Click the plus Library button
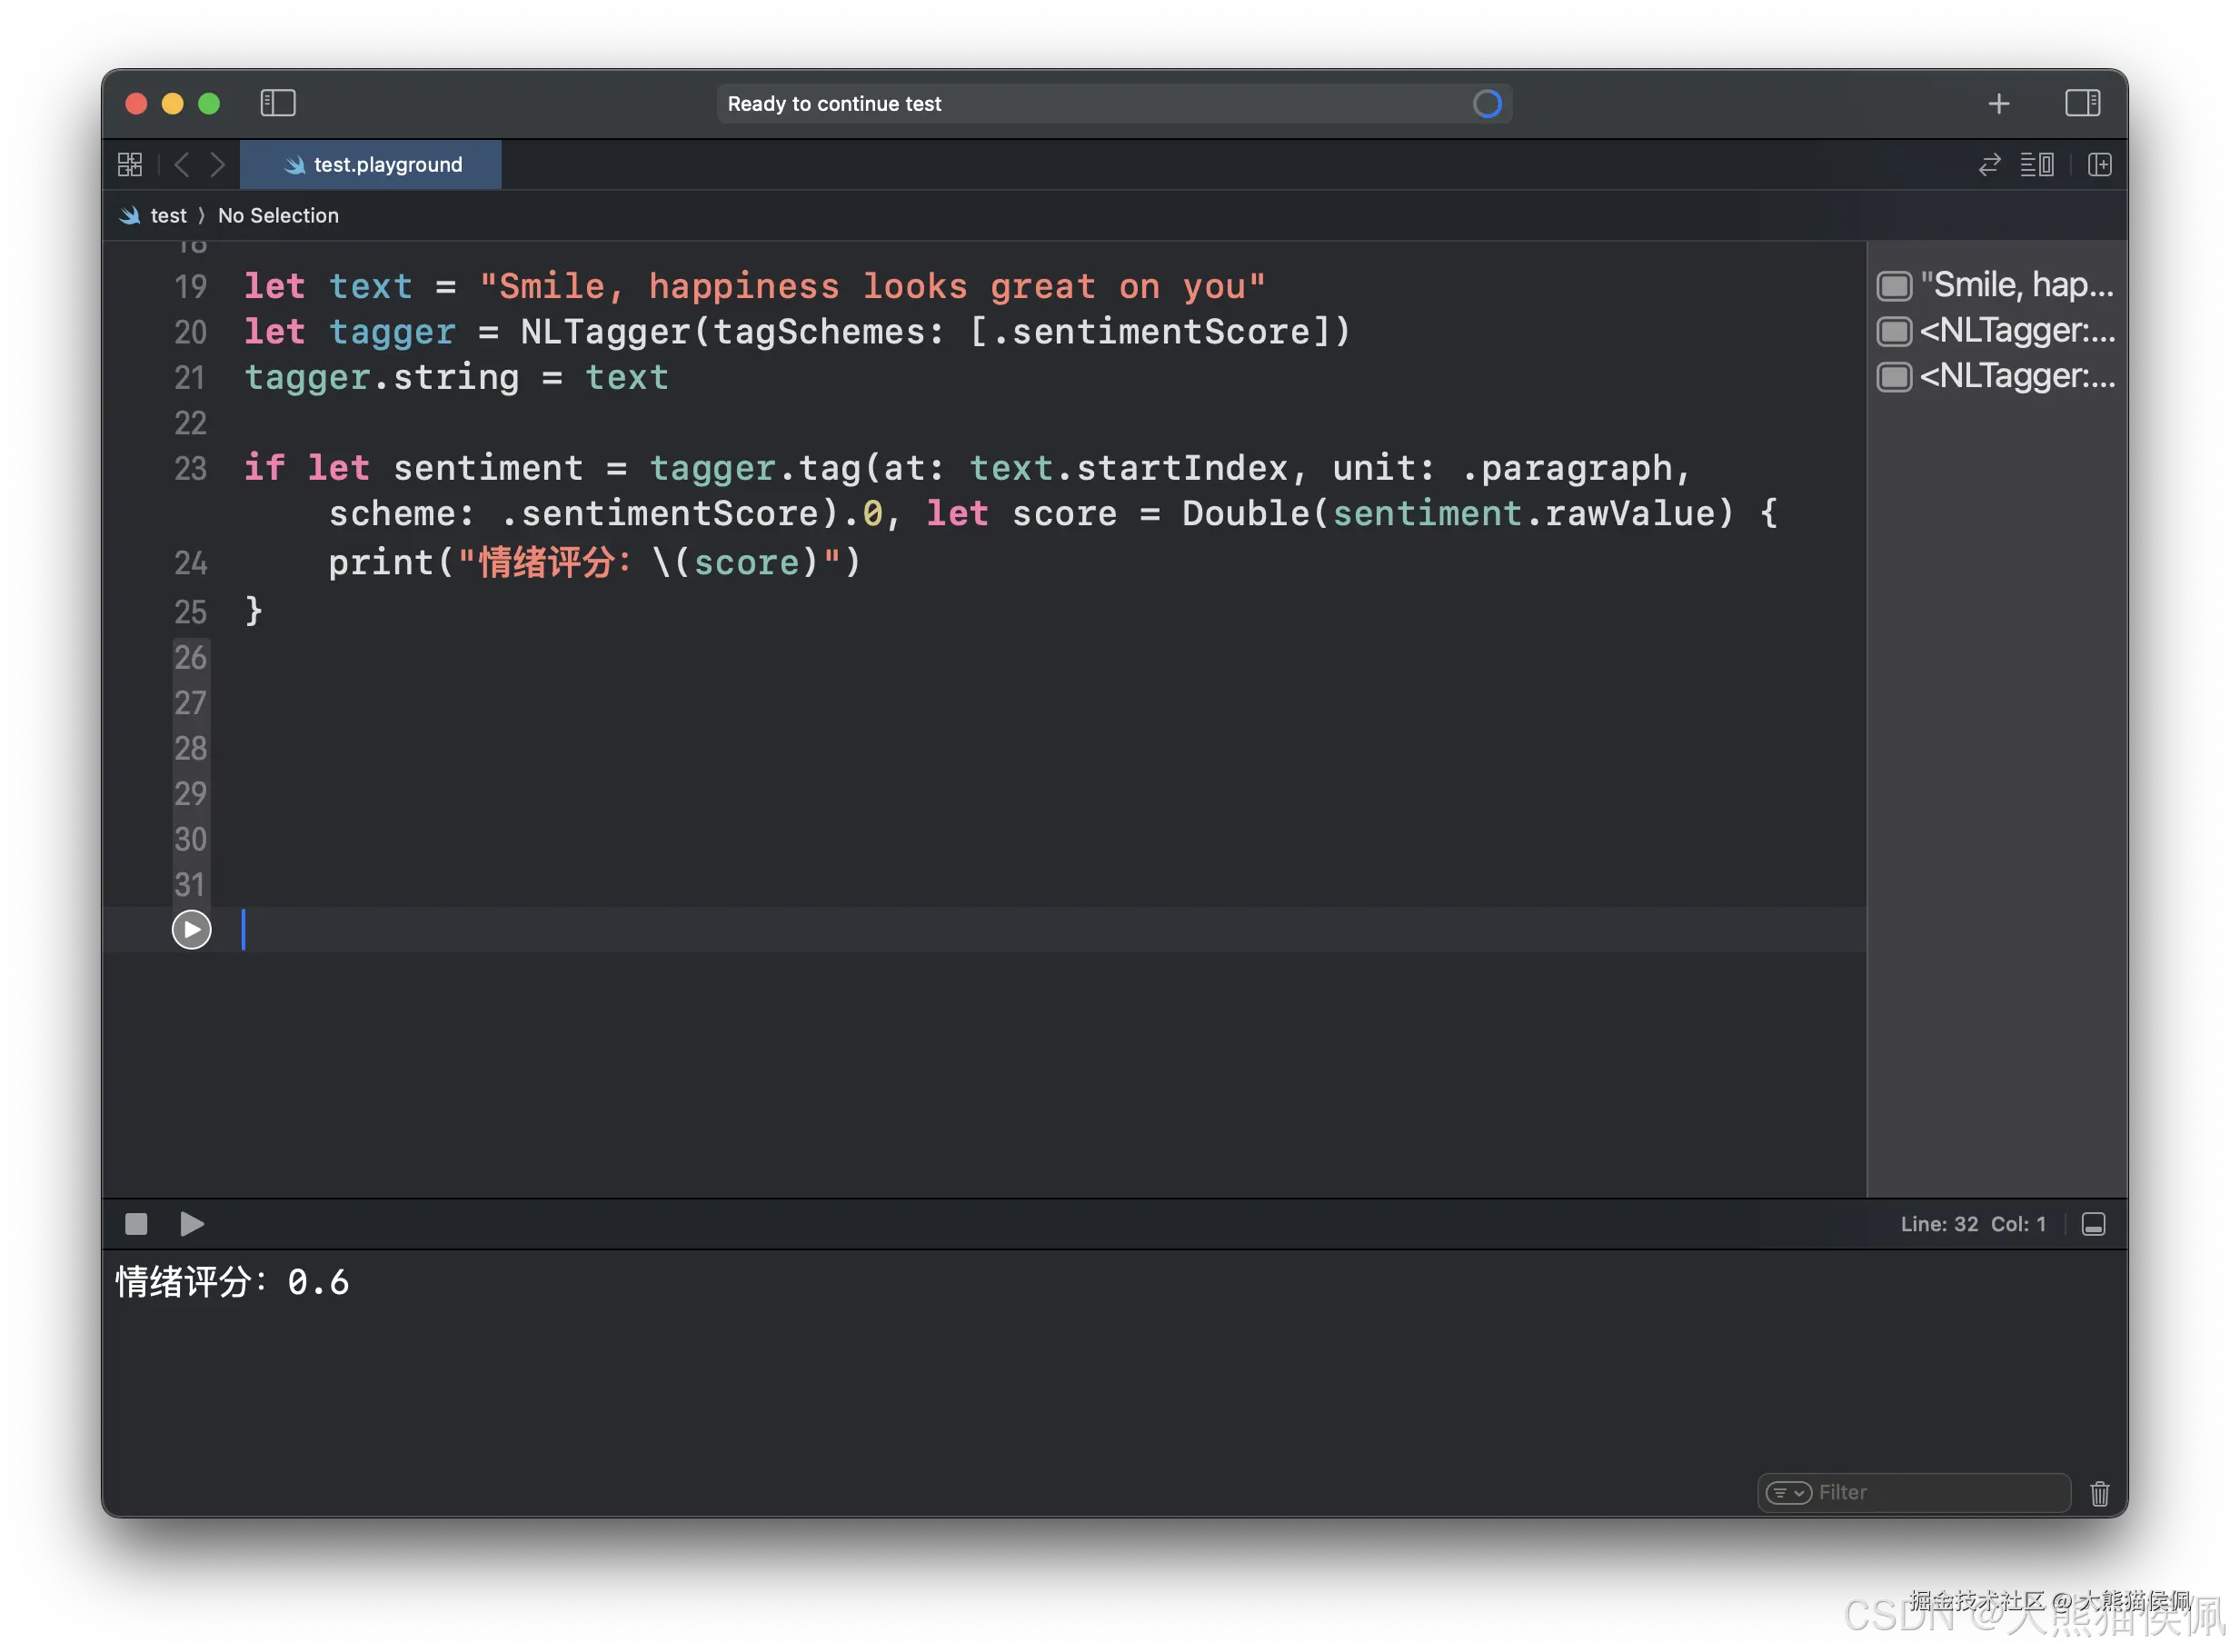 (1998, 104)
